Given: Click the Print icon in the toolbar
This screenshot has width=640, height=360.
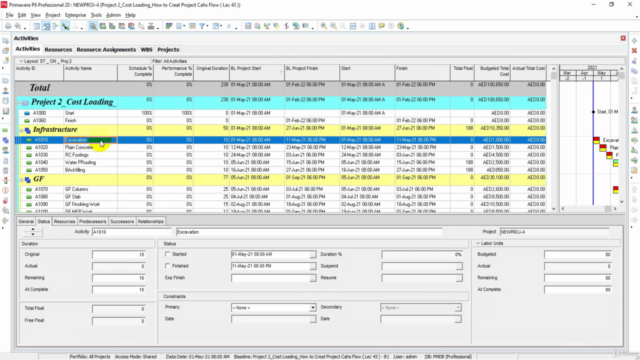Looking at the screenshot, I should (x=8, y=26).
